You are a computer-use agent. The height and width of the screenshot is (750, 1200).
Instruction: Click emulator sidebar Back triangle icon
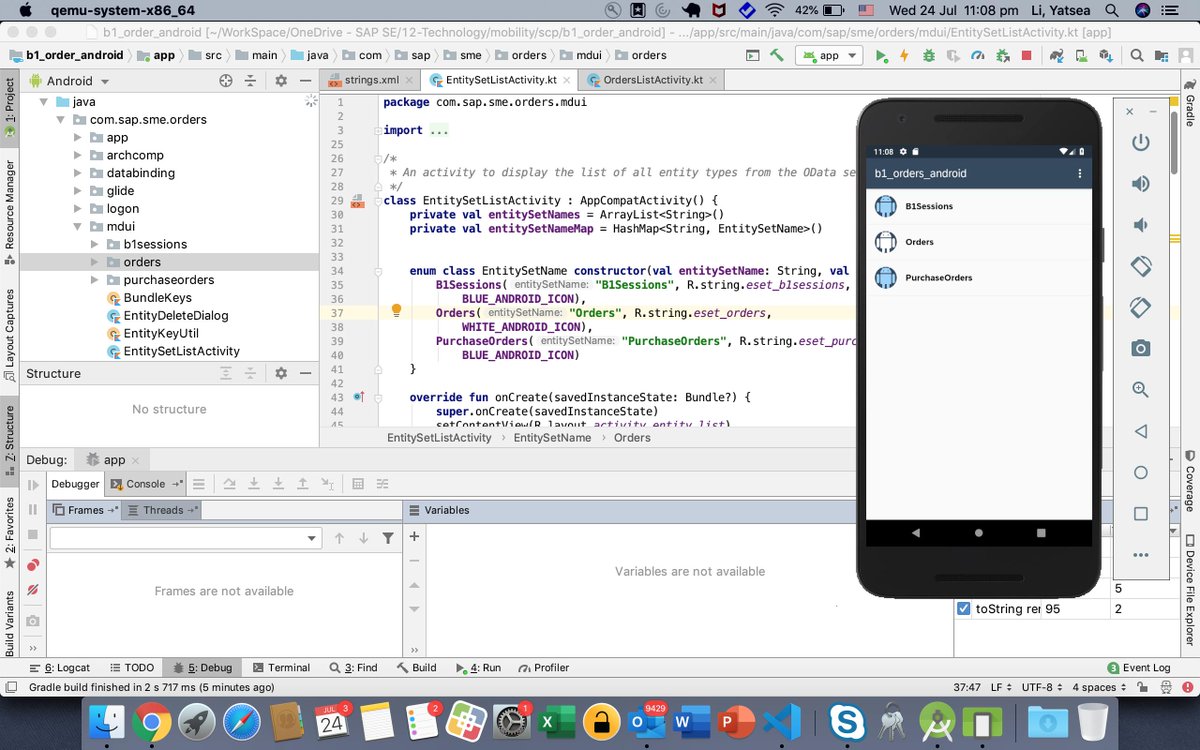pos(1141,432)
